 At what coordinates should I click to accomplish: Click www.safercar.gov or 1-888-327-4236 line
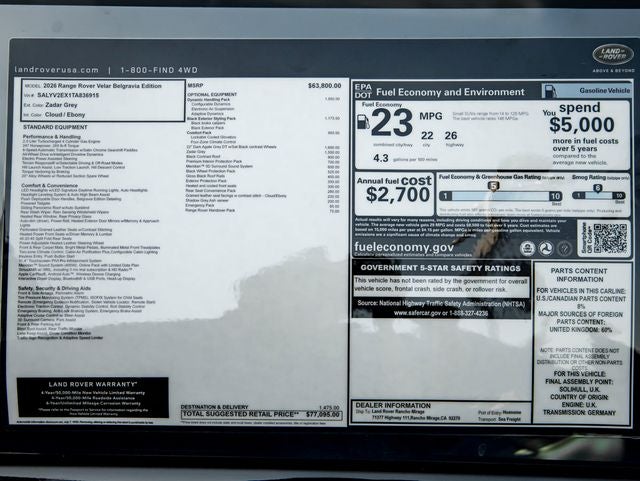coord(441,314)
